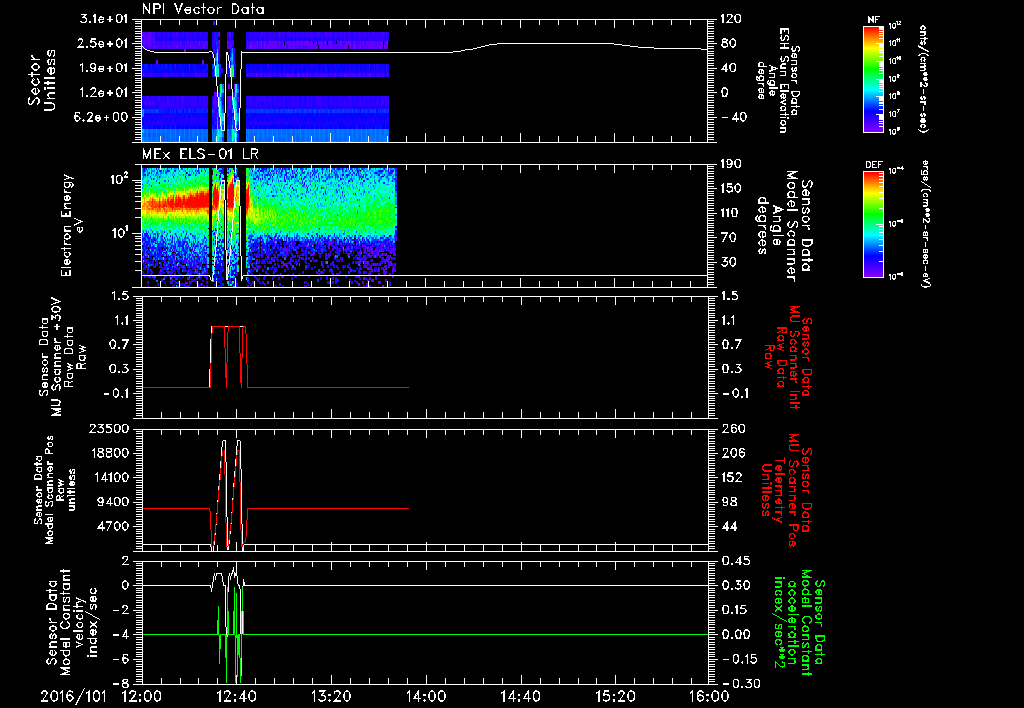1024x708 pixels.
Task: Click the '-6' velocity tick value
Action: click(x=121, y=659)
